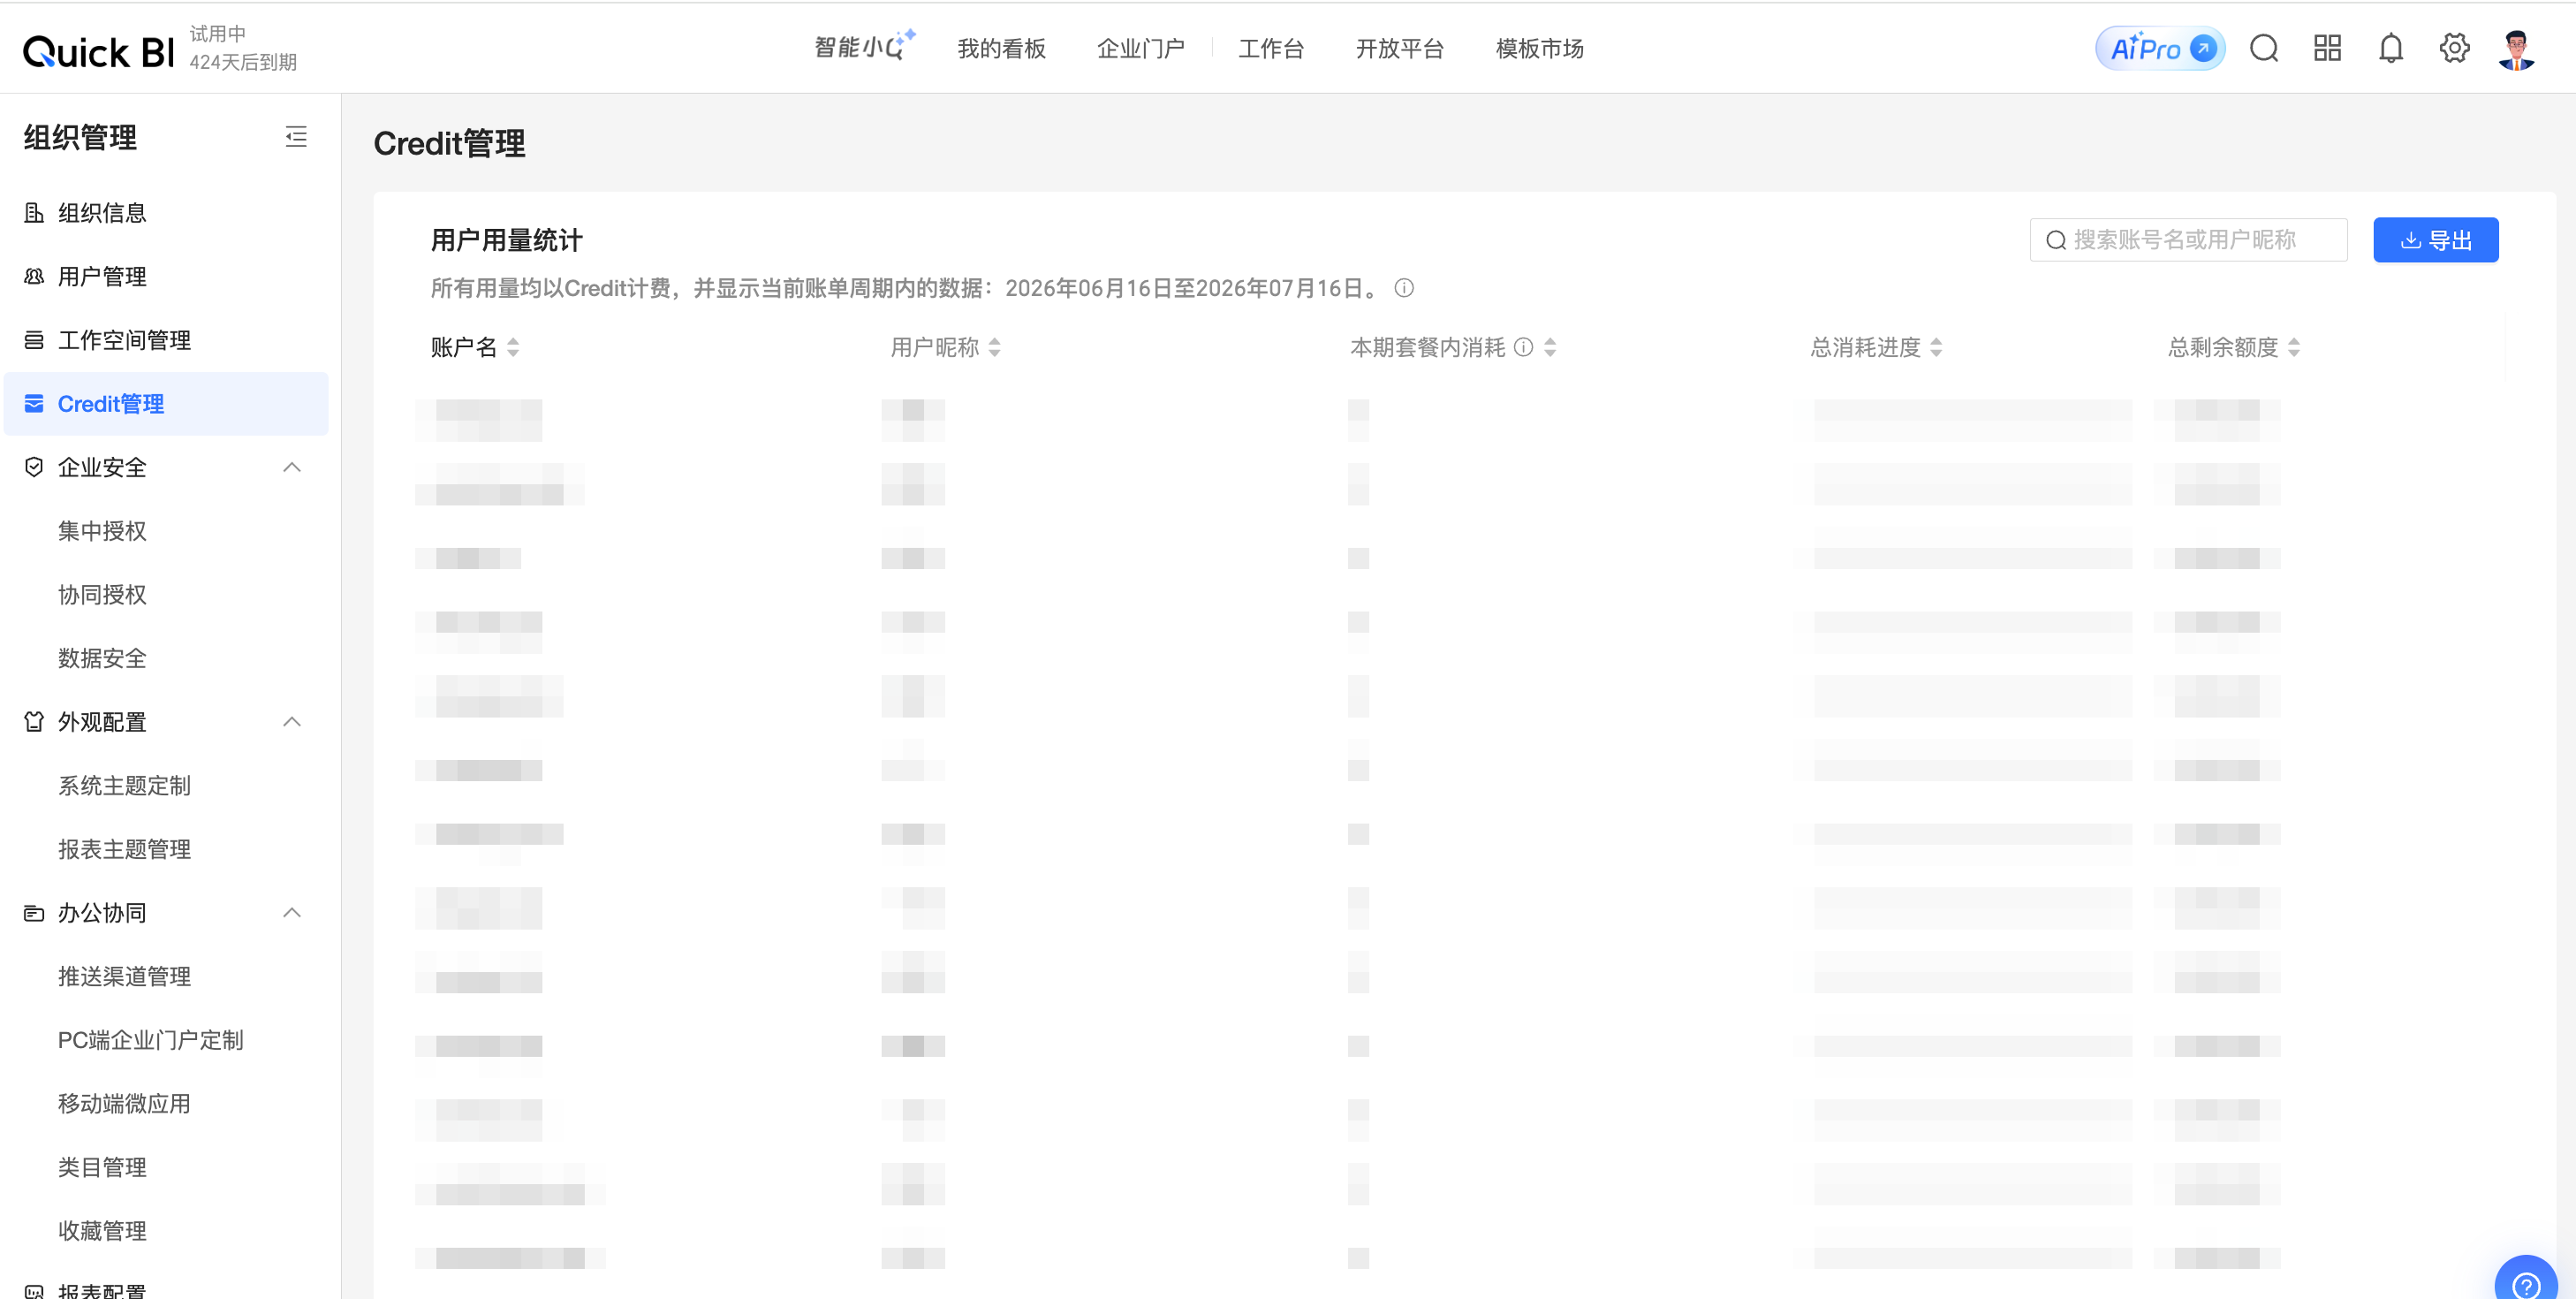Go to 我的看板
Viewport: 2576px width, 1299px height.
tap(1001, 48)
